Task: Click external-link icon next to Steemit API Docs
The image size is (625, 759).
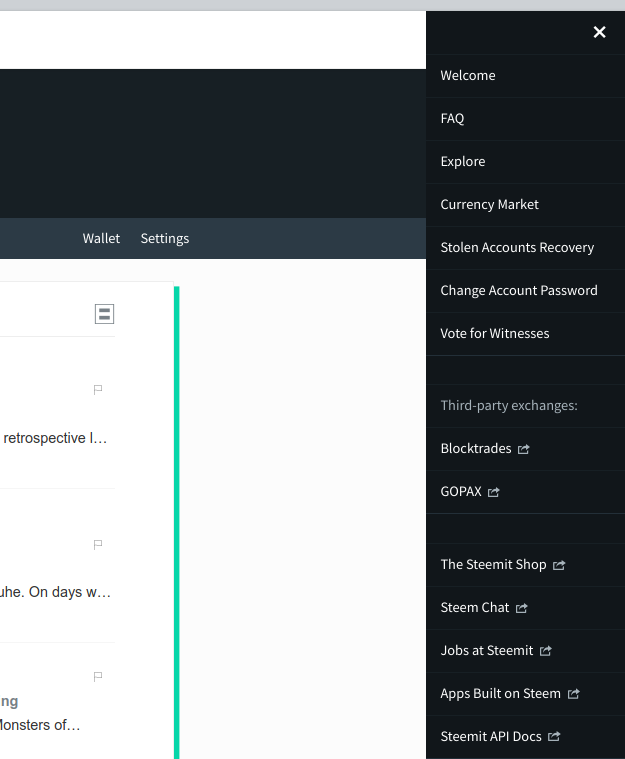Action: [x=554, y=737]
